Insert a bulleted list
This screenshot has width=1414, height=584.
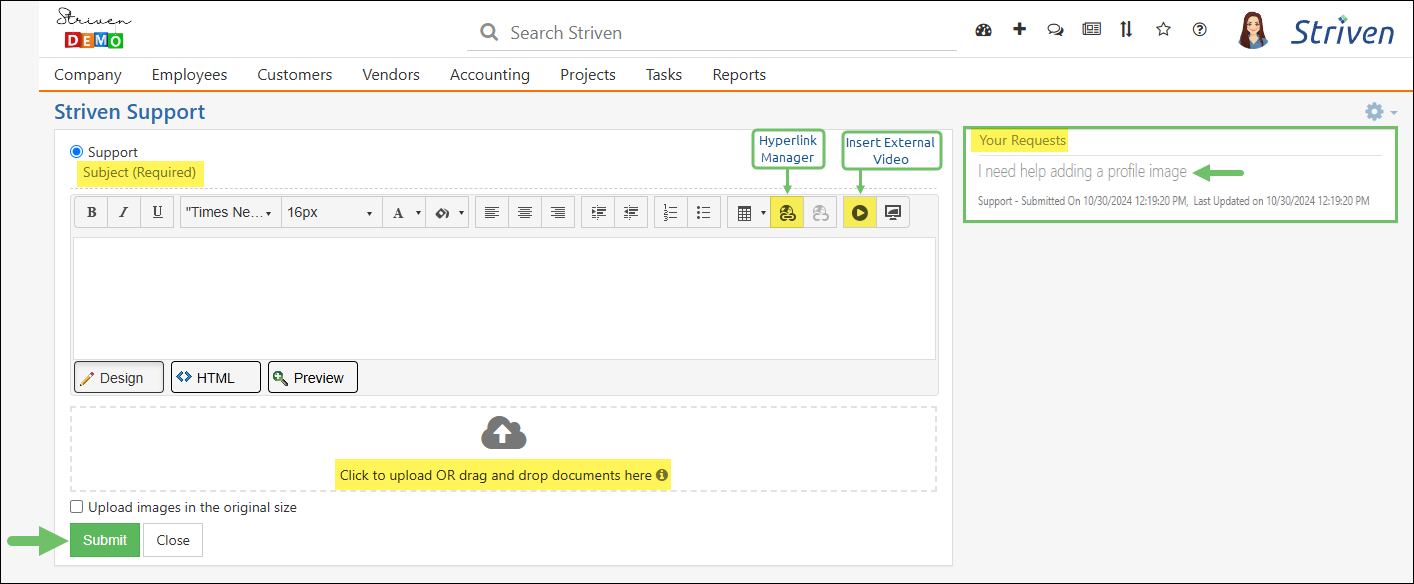coord(704,213)
